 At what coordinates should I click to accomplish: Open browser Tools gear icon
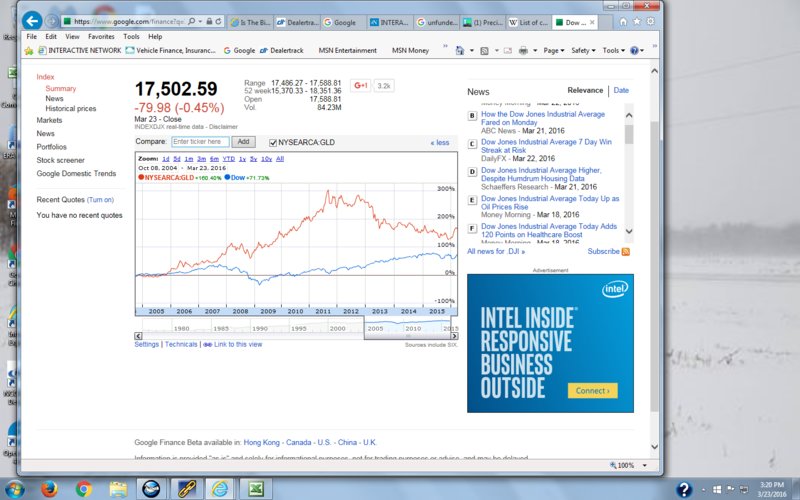tap(650, 21)
